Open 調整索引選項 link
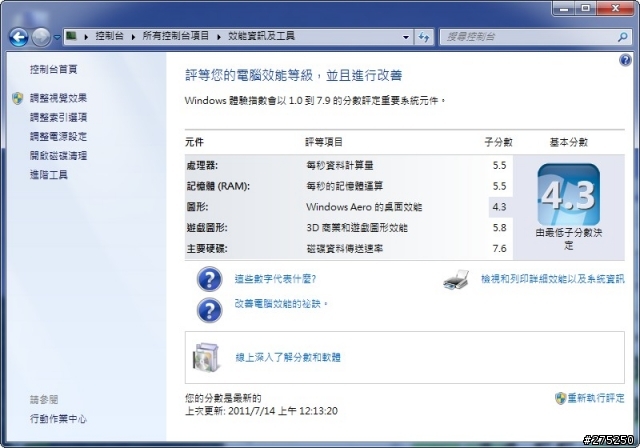 pyautogui.click(x=58, y=118)
